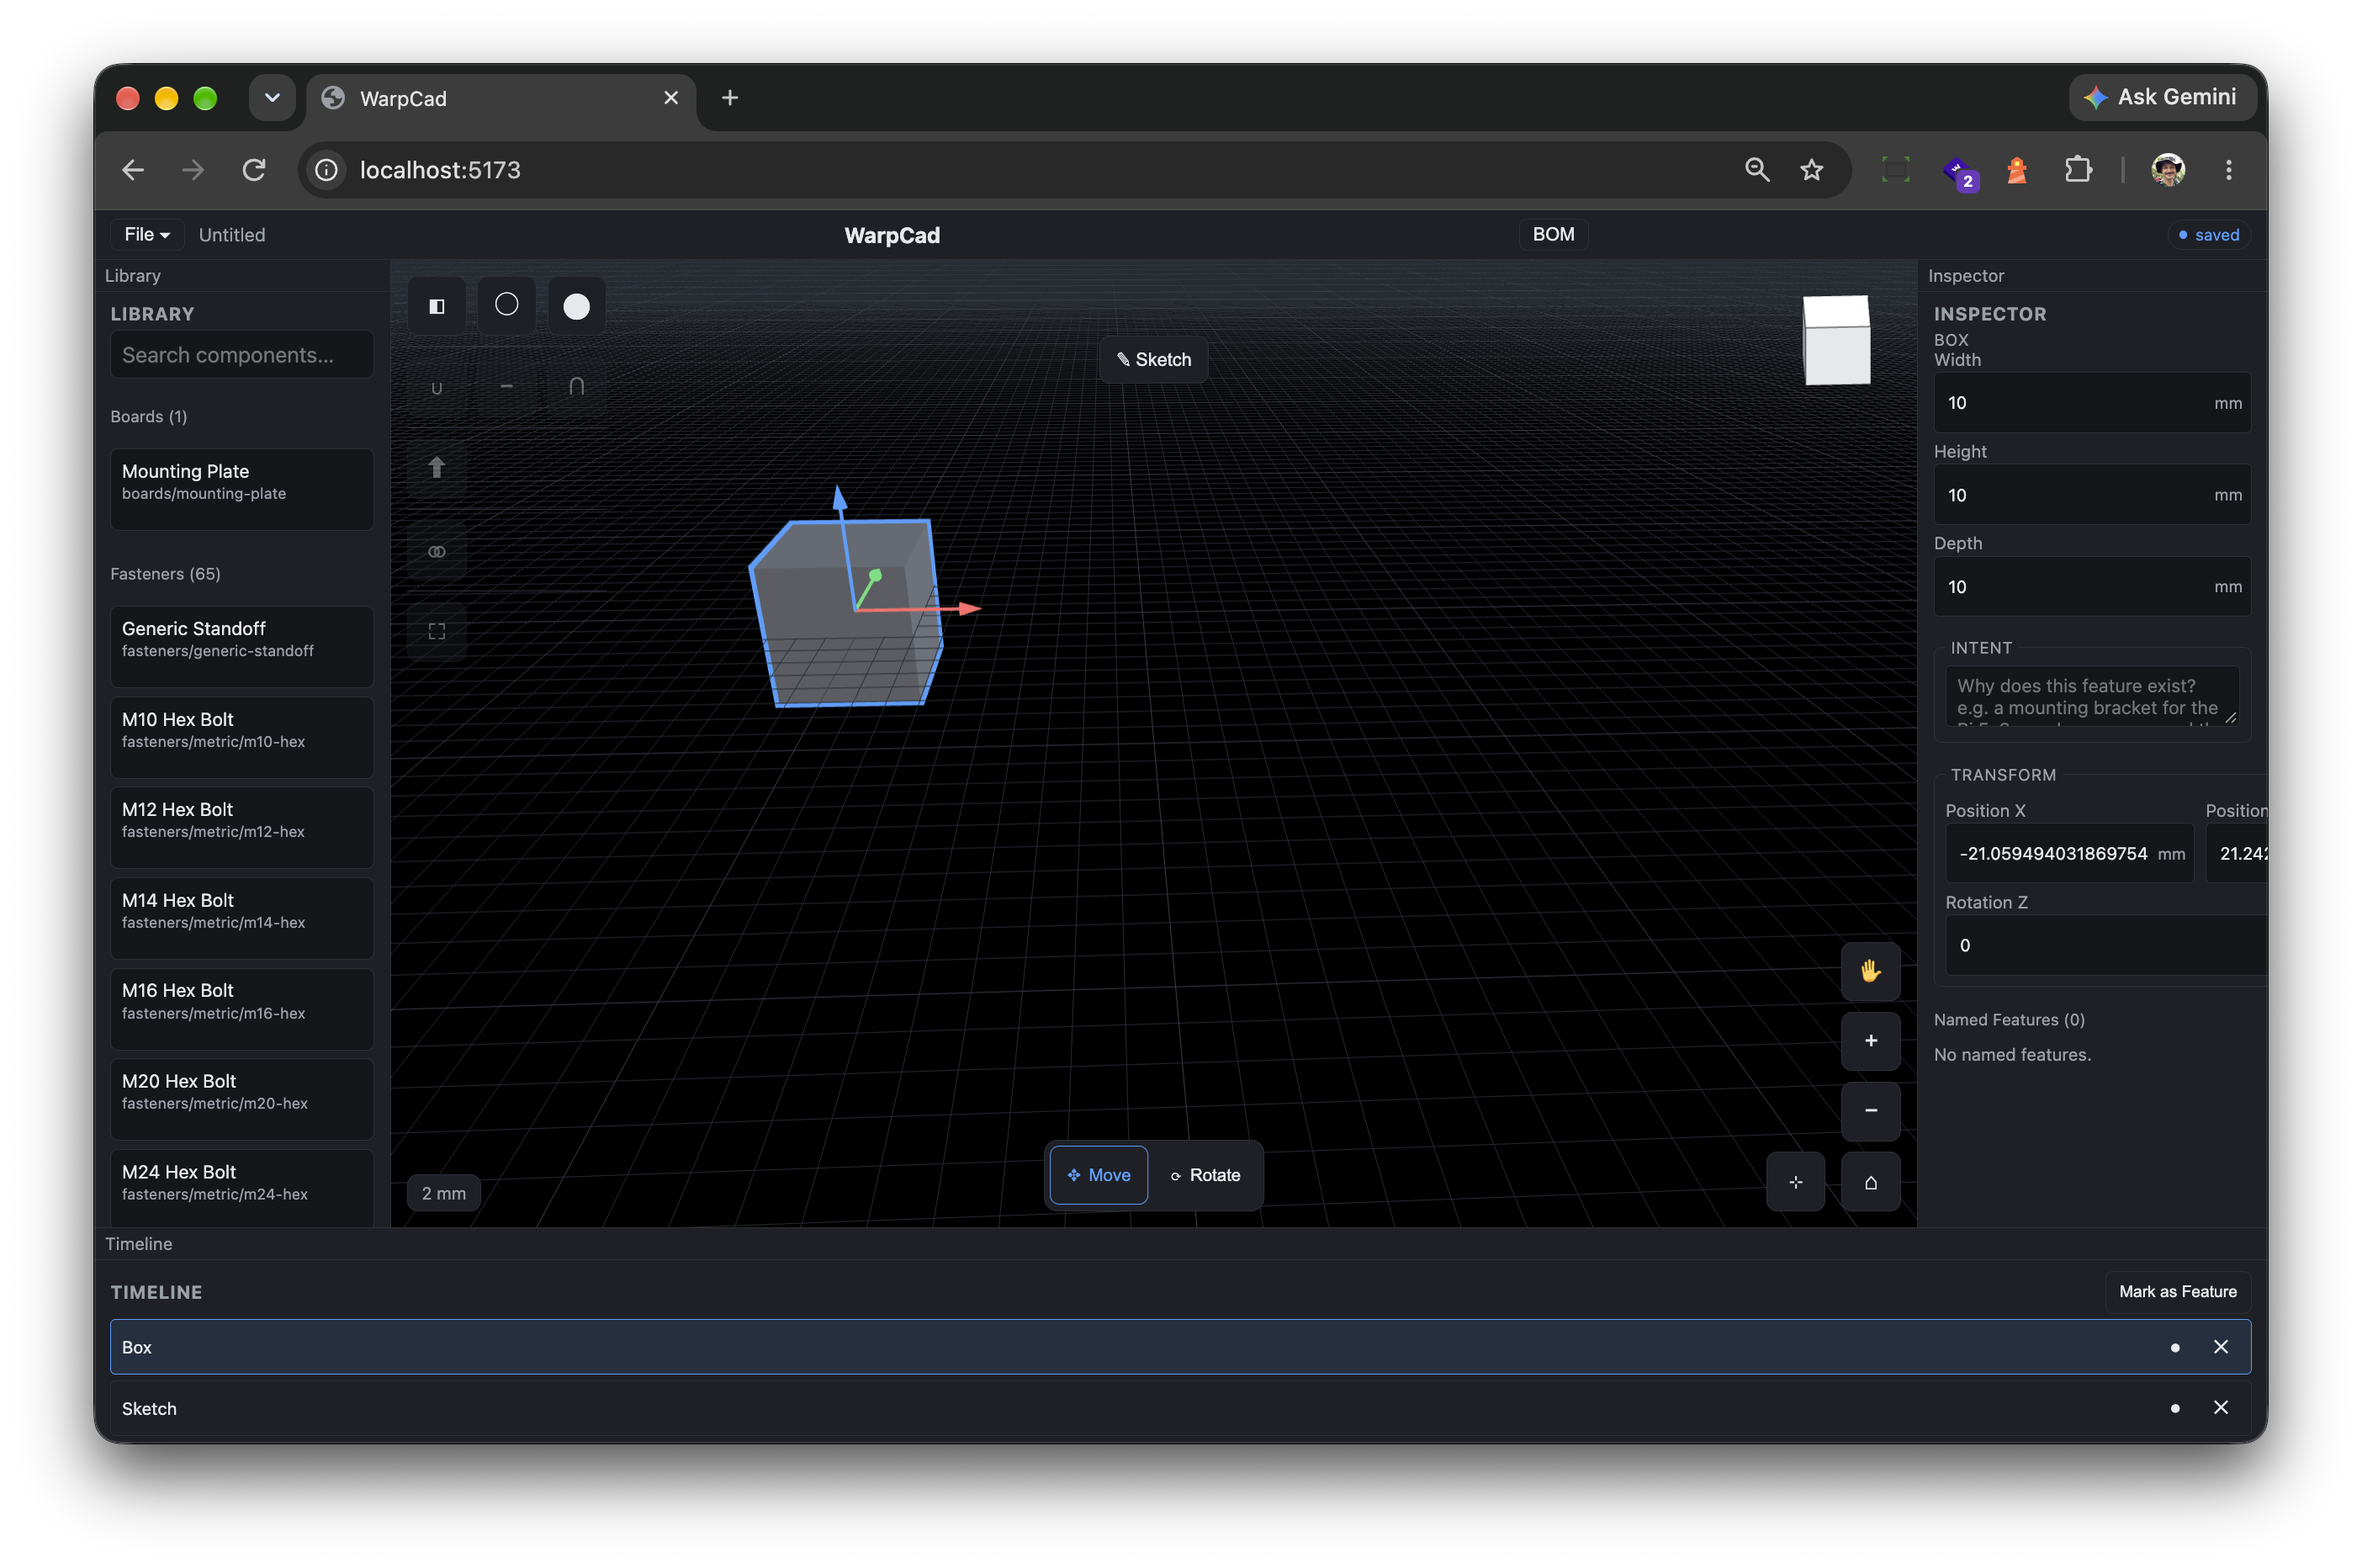Open the browser extensions puzzle icon
Screen dimensions: 2362x1568
click(2078, 170)
